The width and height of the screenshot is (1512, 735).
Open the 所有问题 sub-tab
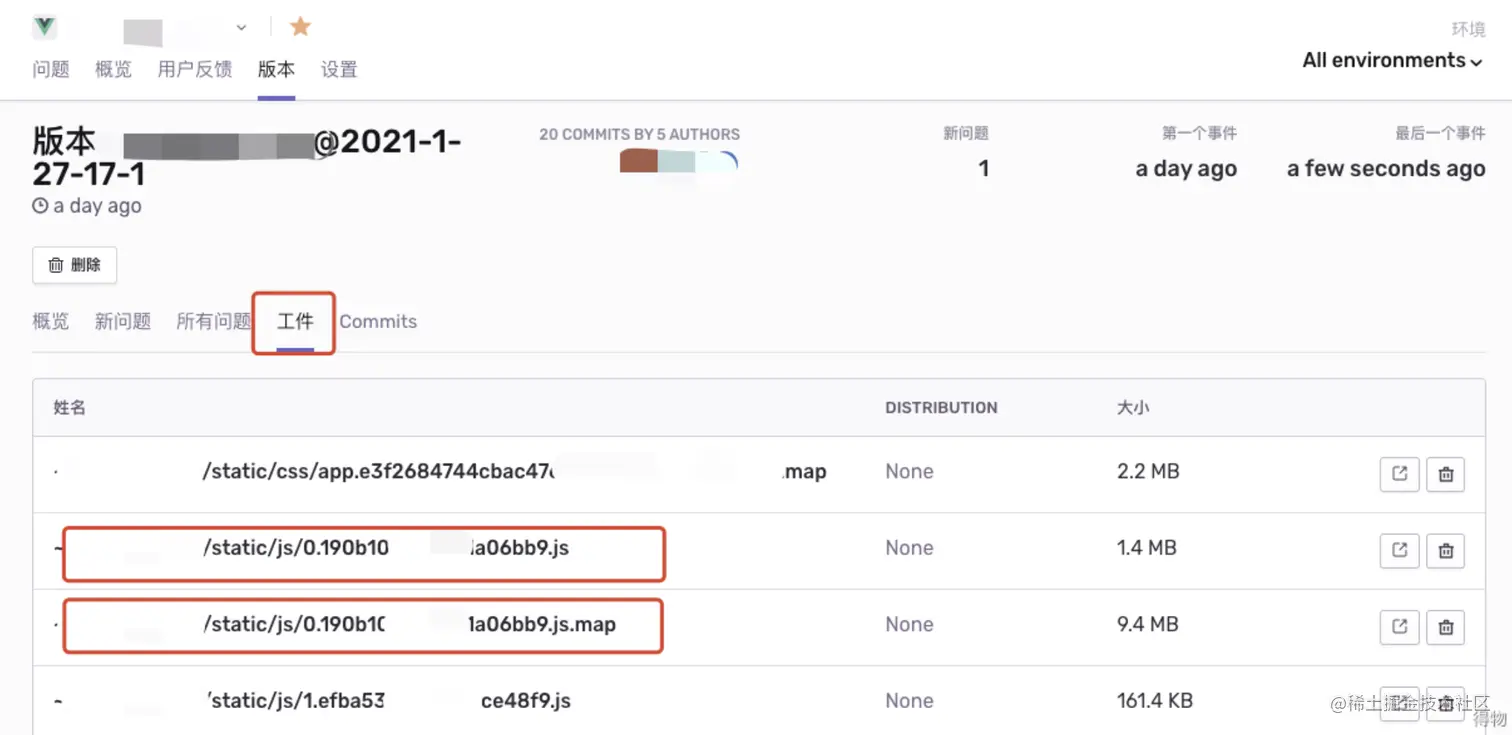213,321
